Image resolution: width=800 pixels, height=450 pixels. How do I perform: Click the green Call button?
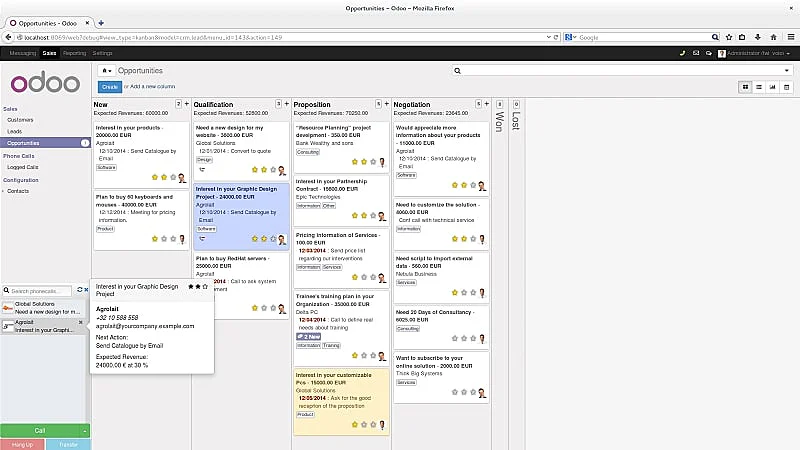(x=40, y=431)
